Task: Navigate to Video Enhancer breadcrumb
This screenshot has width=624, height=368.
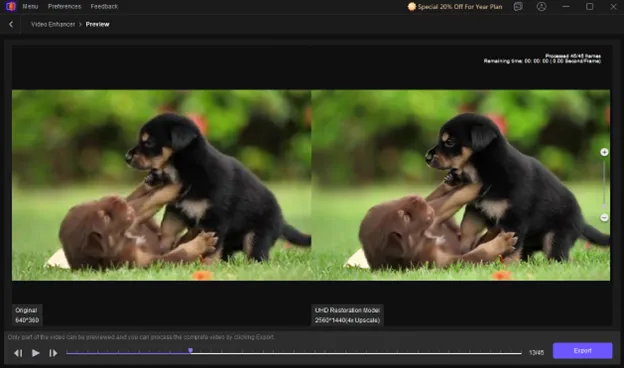Action: pyautogui.click(x=53, y=24)
